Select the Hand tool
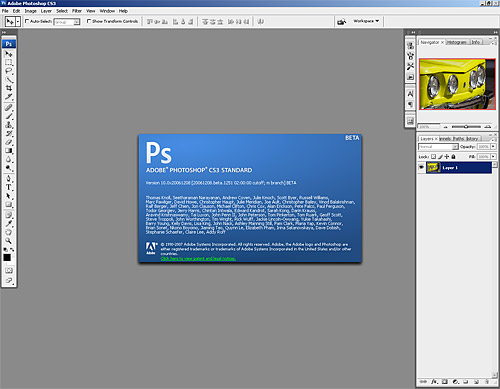500x389 pixels. (x=8, y=232)
